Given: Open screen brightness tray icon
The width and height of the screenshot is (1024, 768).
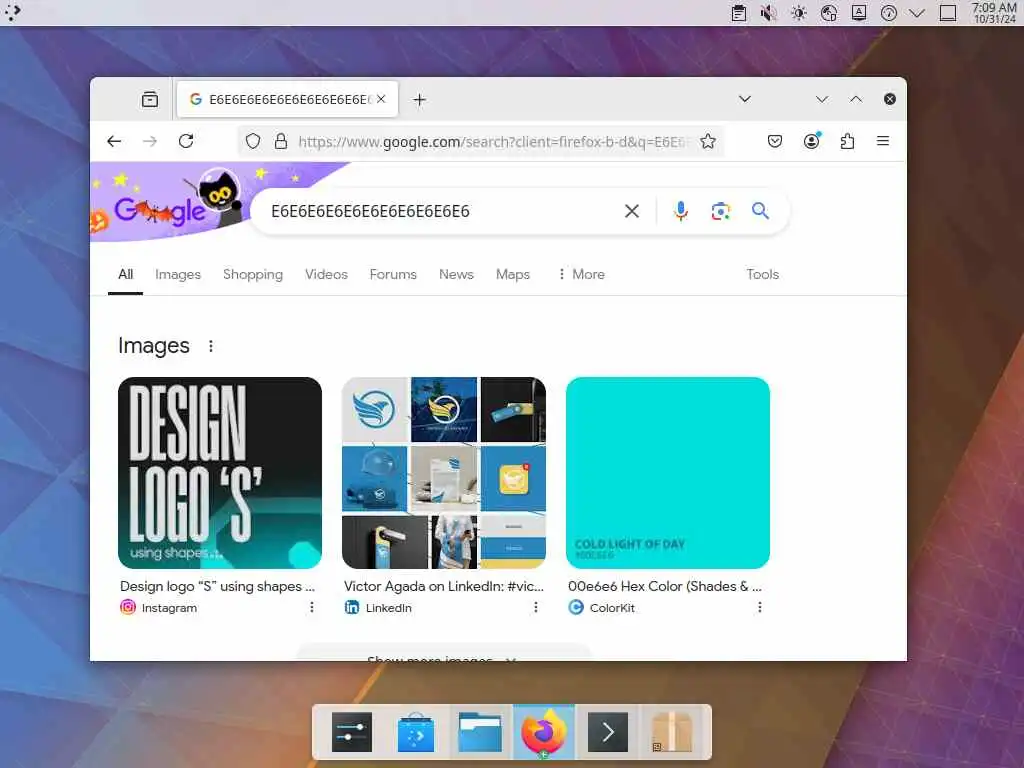Looking at the screenshot, I should click(799, 13).
